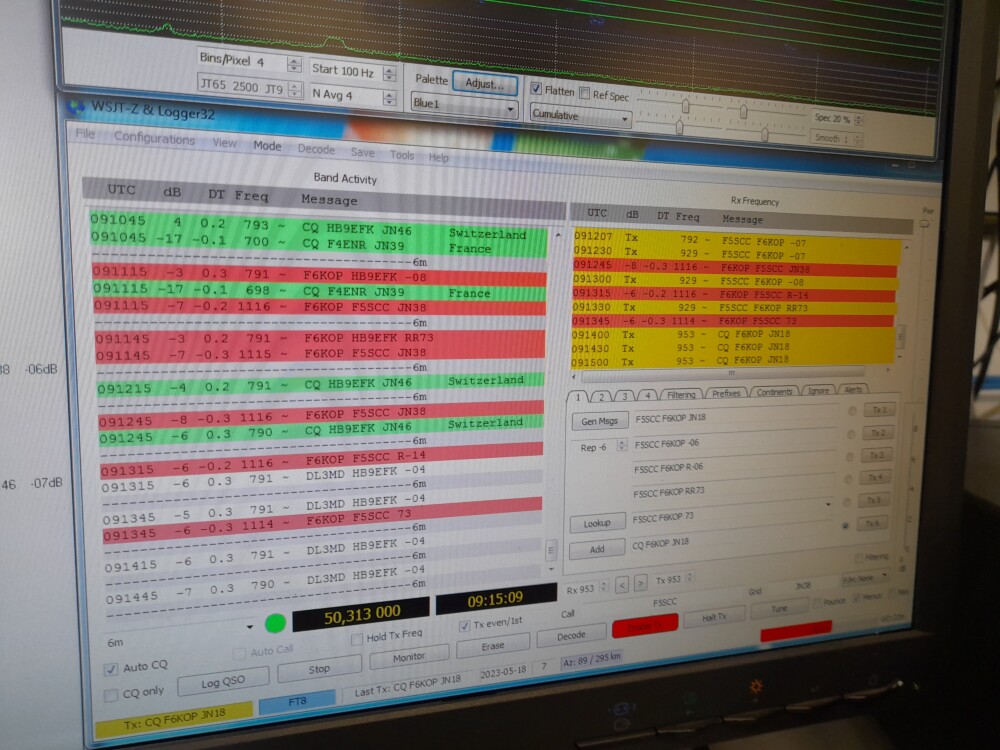Image resolution: width=1000 pixels, height=750 pixels.
Task: Open the Configurations menu
Action: click(x=154, y=138)
